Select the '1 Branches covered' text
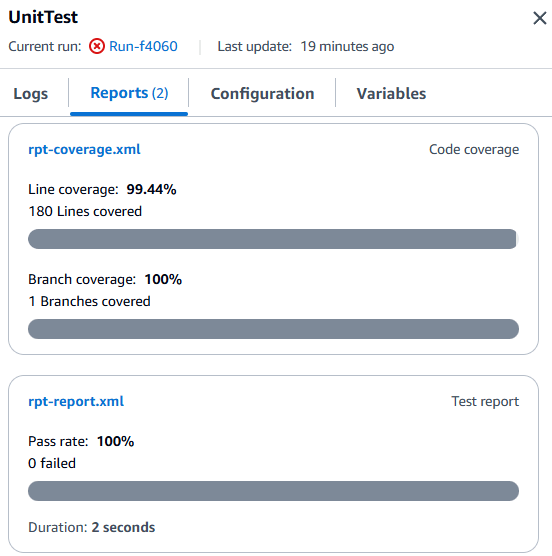Viewport: 552px width, 556px height. click(89, 301)
